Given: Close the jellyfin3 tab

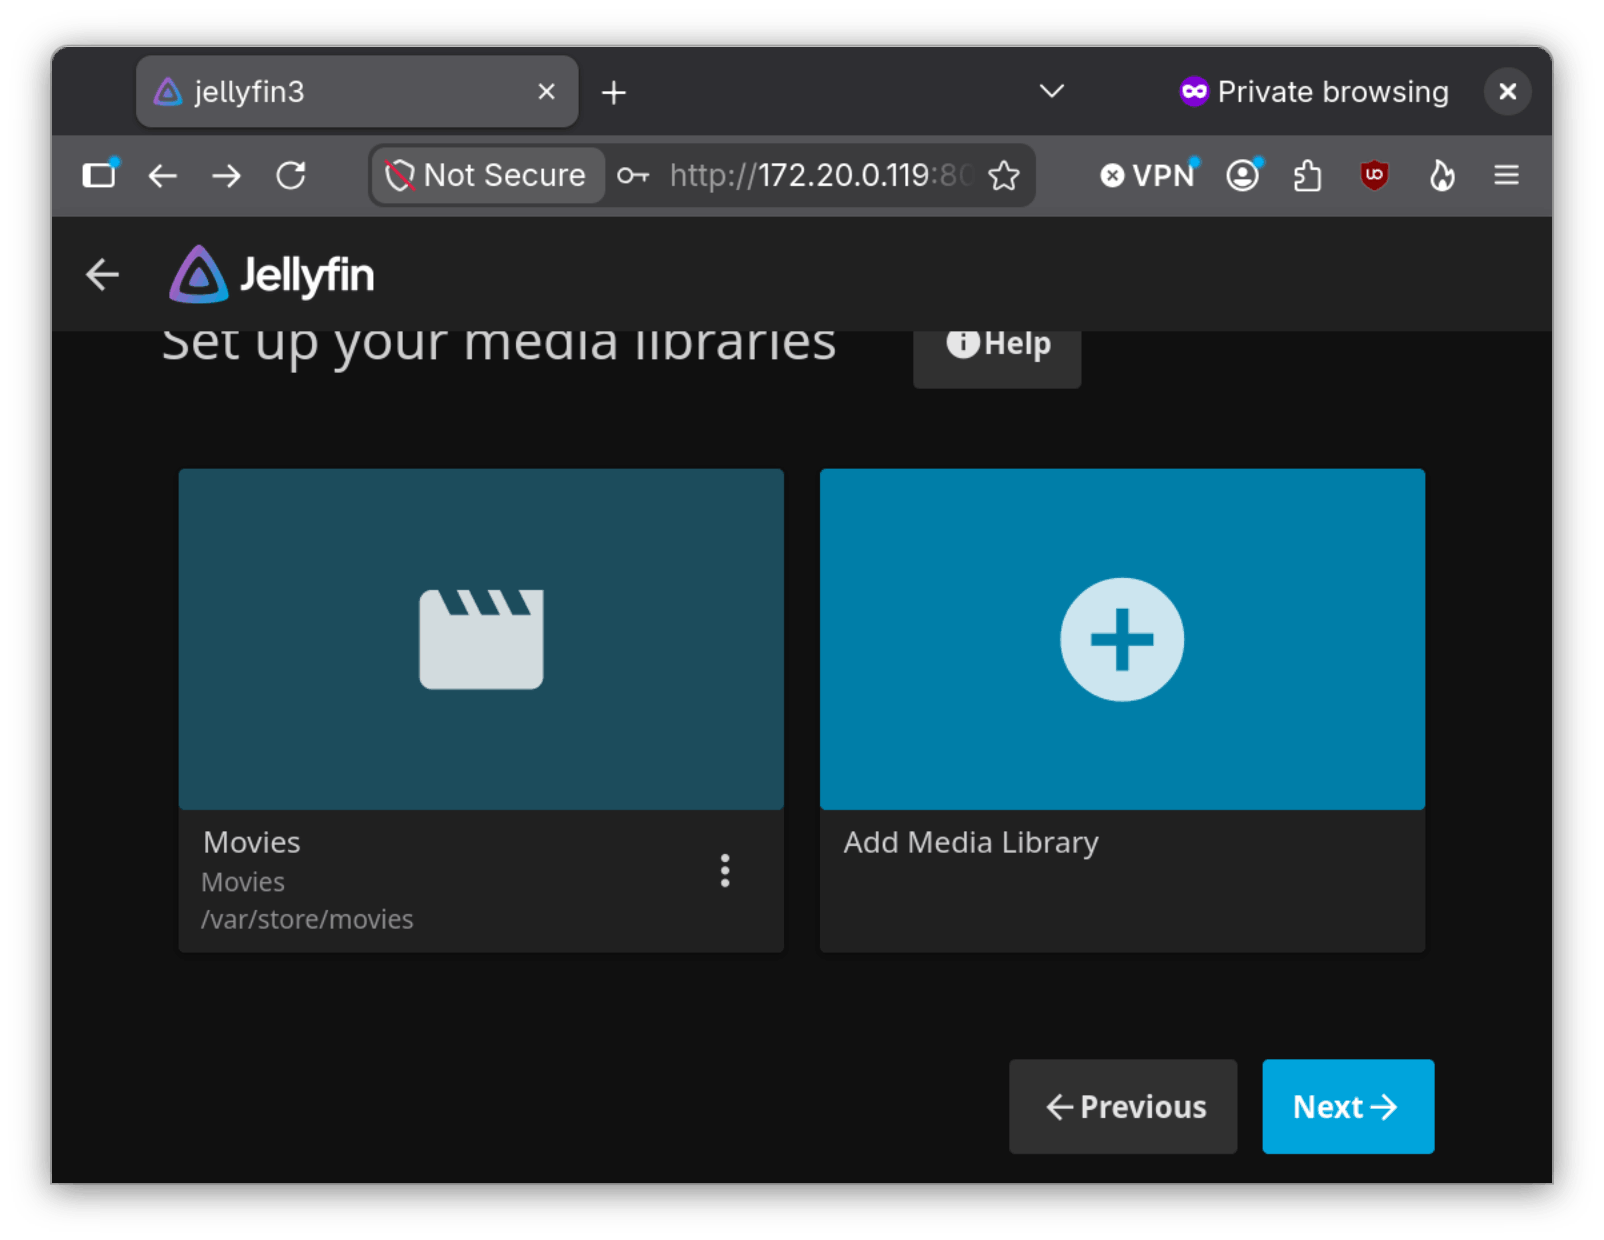Looking at the screenshot, I should pos(546,92).
